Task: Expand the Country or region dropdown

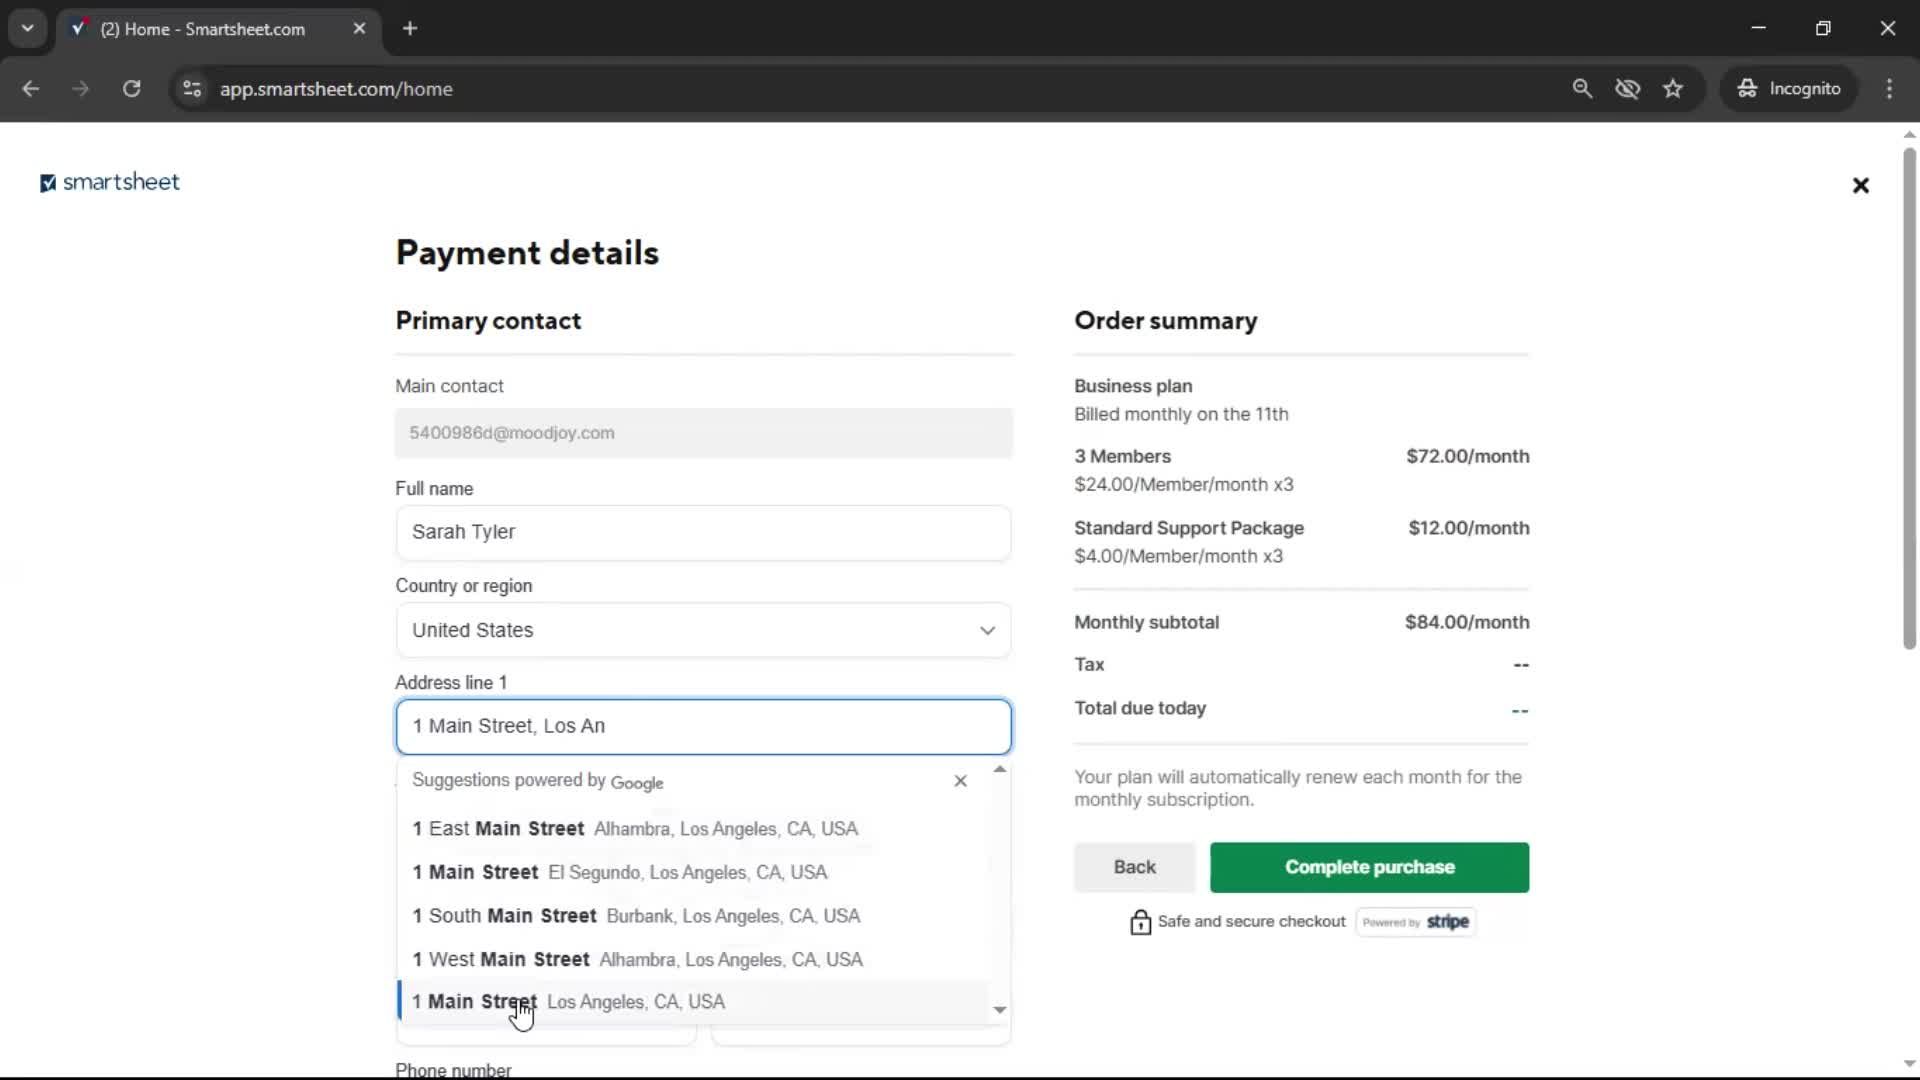Action: click(988, 630)
